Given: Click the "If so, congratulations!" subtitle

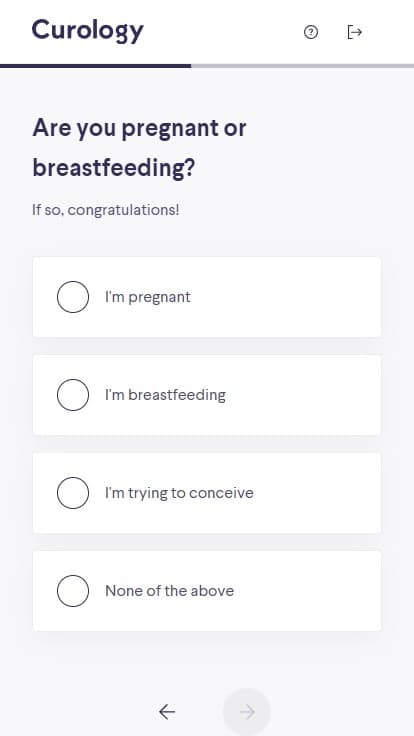Looking at the screenshot, I should tap(106, 209).
